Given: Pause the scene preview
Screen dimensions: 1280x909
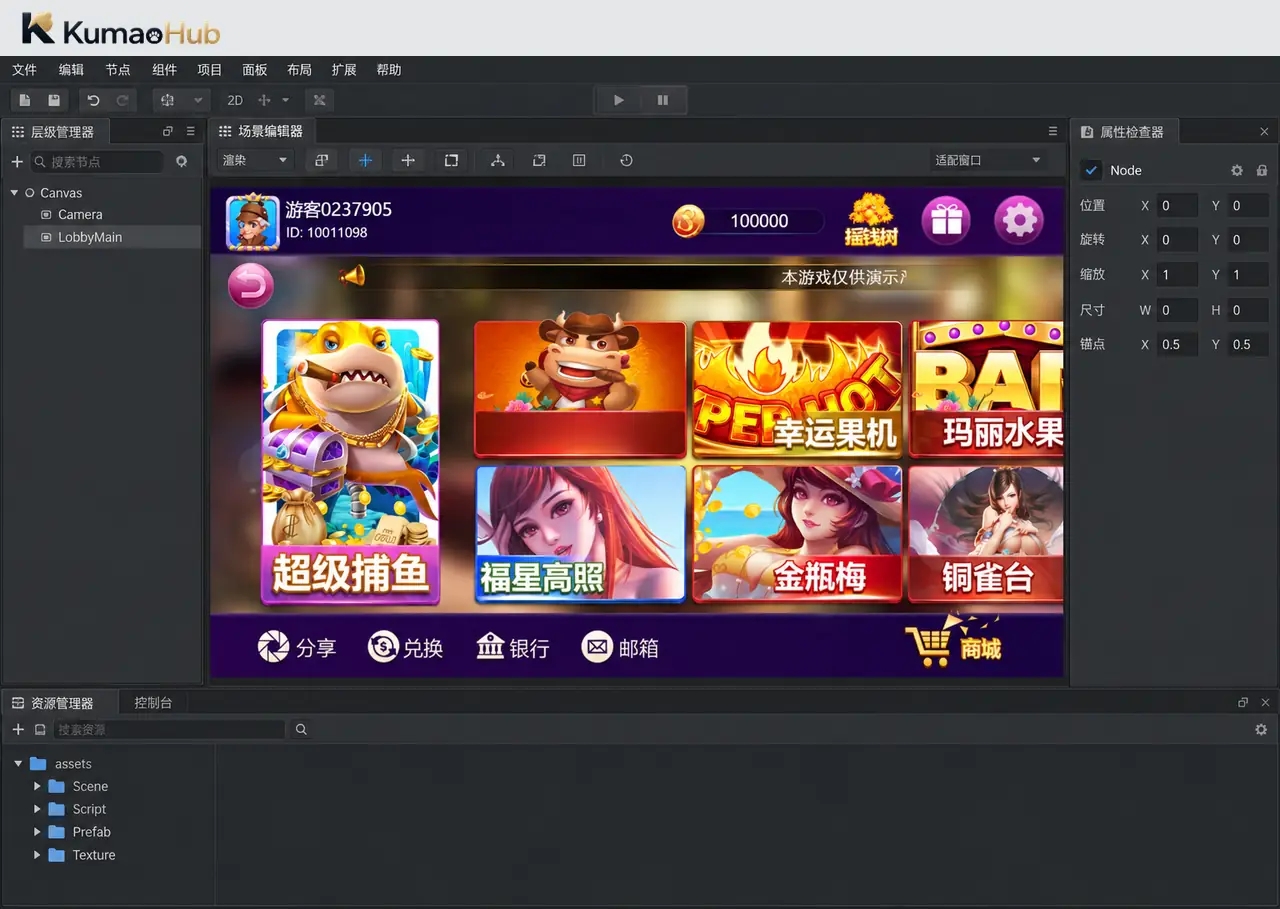Looking at the screenshot, I should [662, 100].
